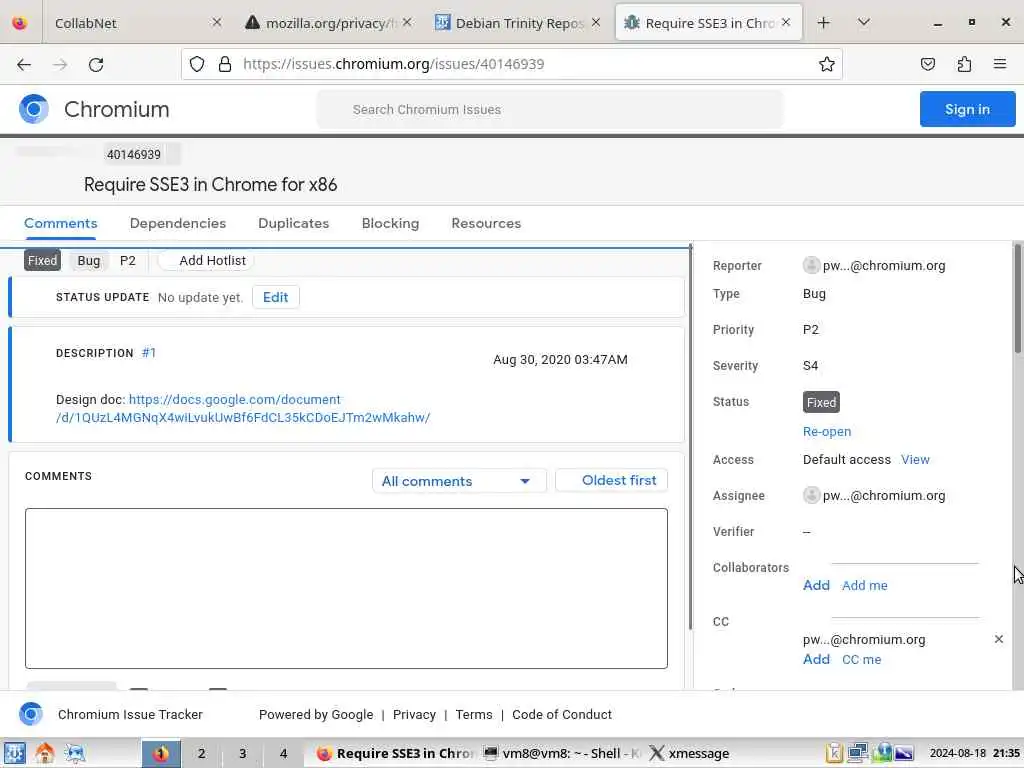Open the Privacy footer link
This screenshot has width=1024, height=768.
tap(414, 714)
